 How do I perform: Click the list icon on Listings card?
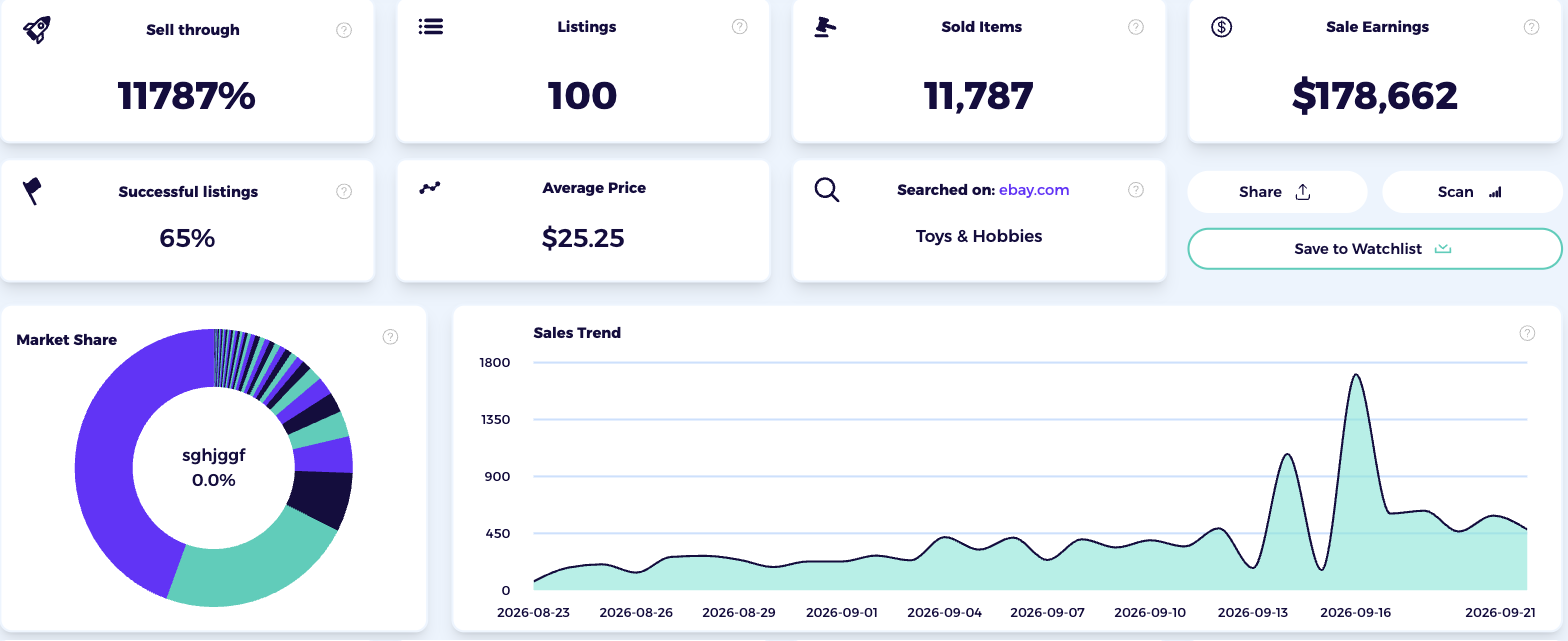coord(431,26)
